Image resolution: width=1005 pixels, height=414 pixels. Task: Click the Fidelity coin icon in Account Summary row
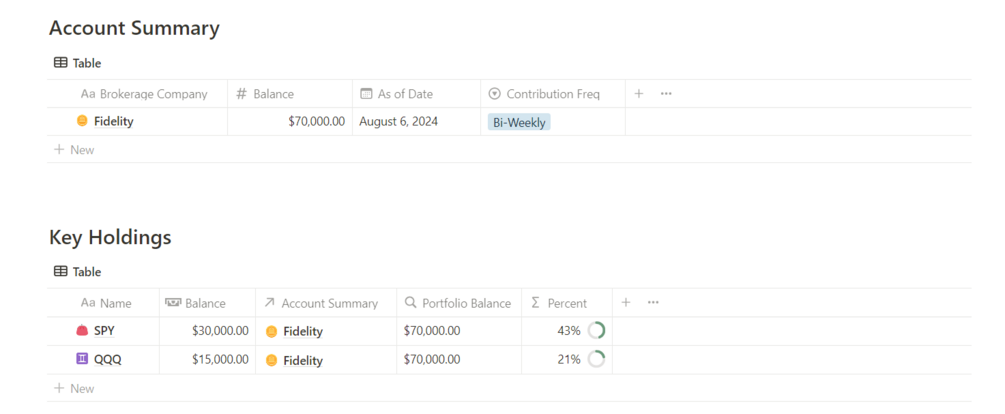tap(82, 122)
